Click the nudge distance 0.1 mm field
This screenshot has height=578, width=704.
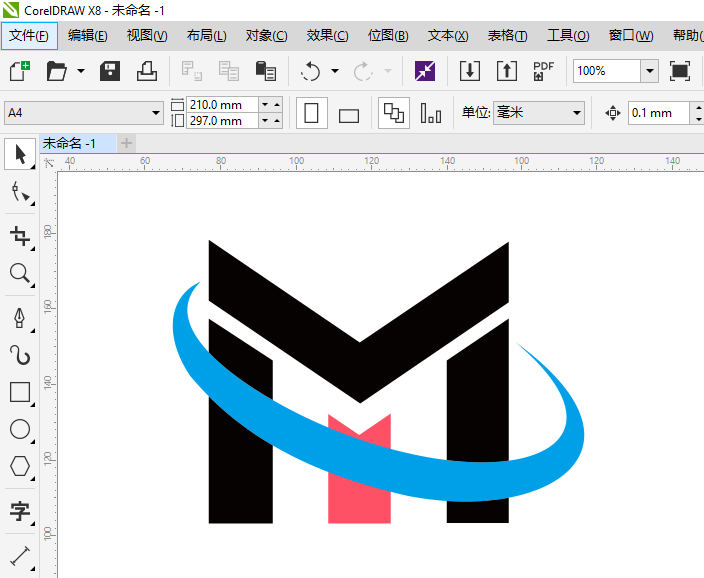click(659, 113)
